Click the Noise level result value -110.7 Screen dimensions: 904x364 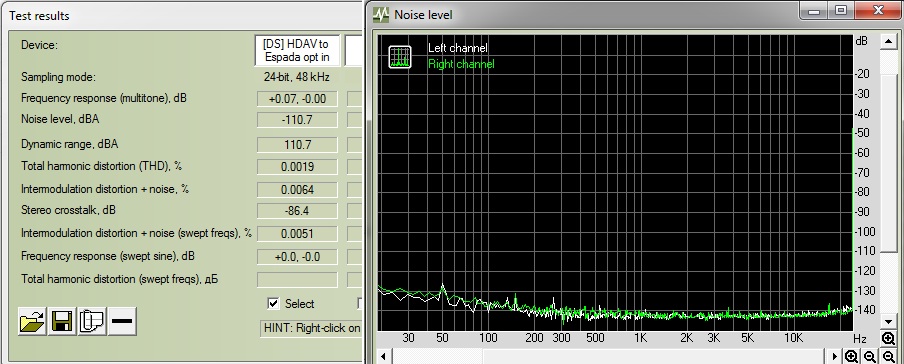[x=297, y=121]
